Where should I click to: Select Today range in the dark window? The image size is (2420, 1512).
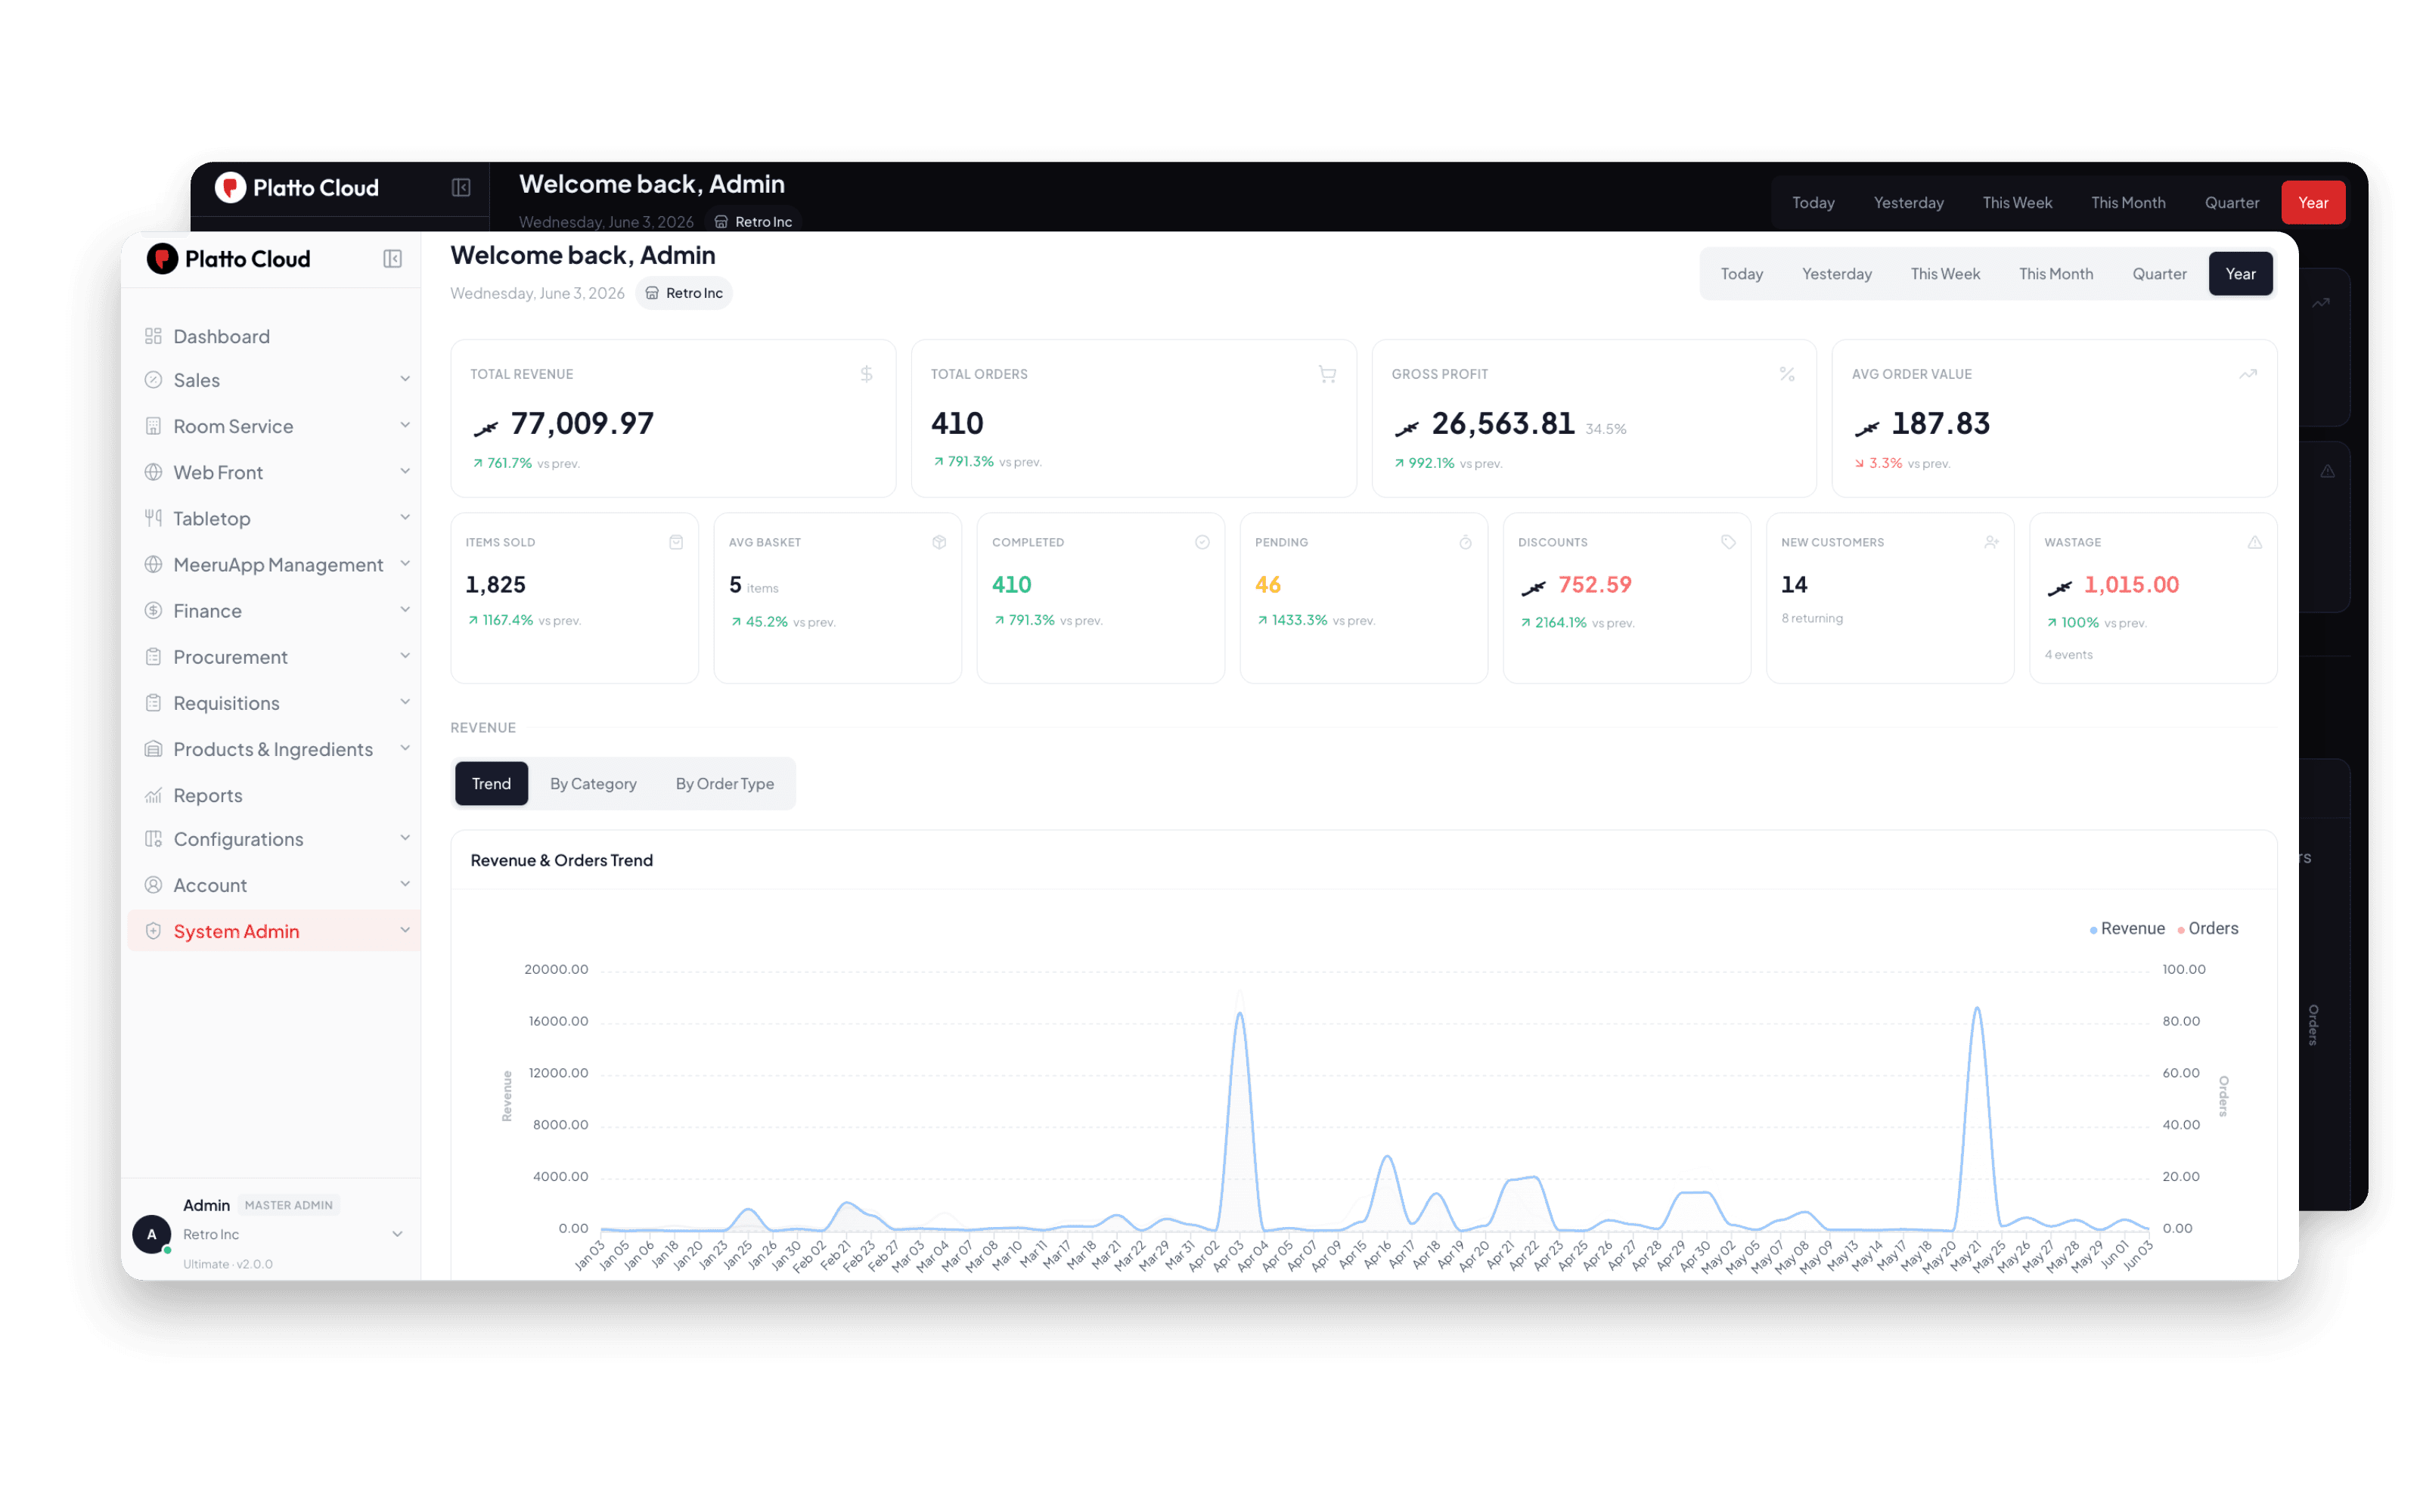pyautogui.click(x=1813, y=202)
